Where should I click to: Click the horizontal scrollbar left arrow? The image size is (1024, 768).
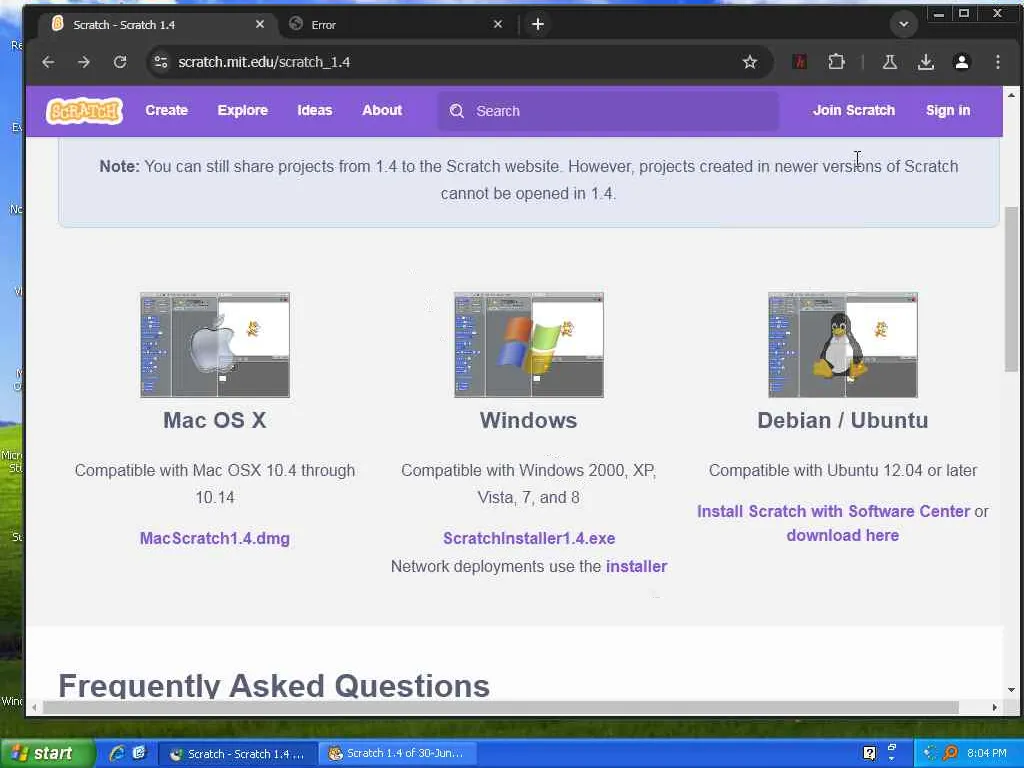[34, 707]
